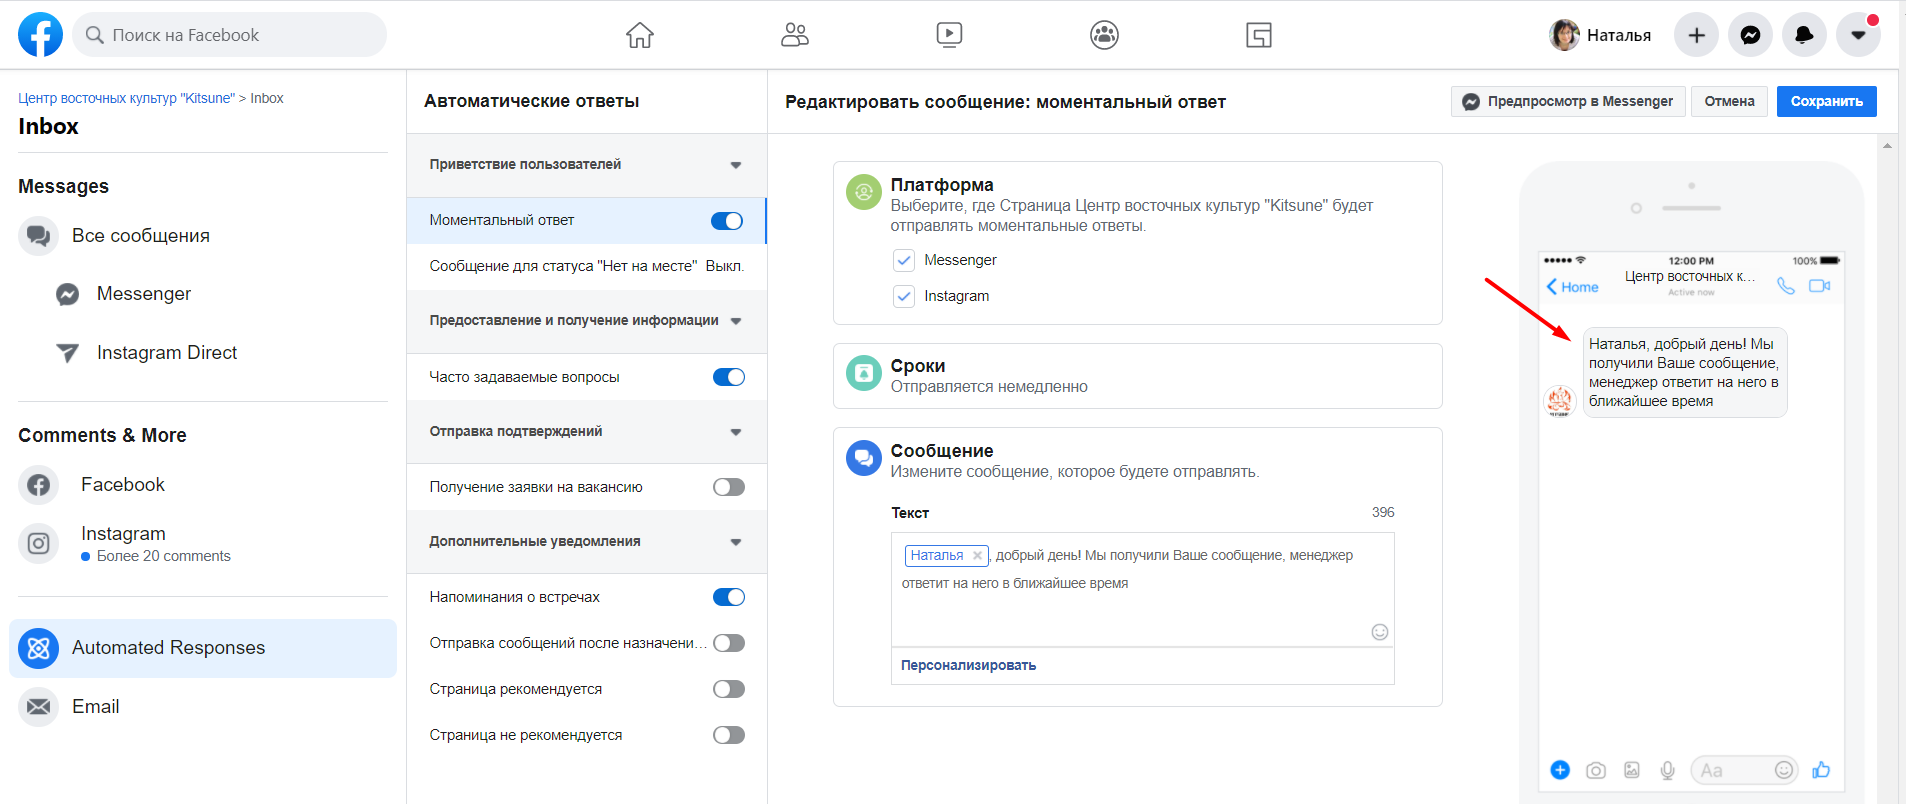Tap the phone call icon in preview
The height and width of the screenshot is (804, 1906).
click(x=1786, y=286)
